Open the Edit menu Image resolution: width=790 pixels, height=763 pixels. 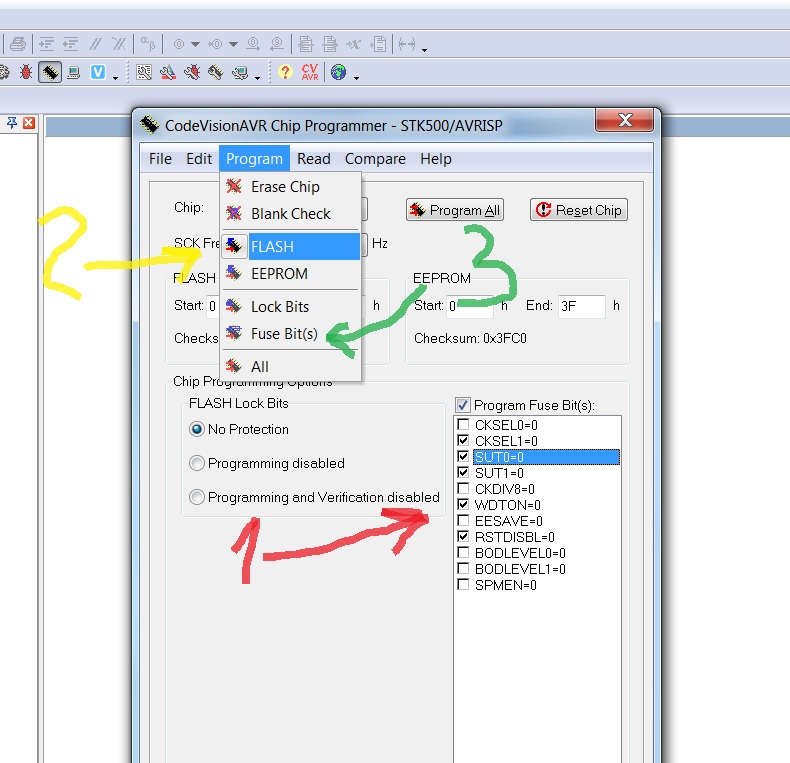pyautogui.click(x=199, y=159)
